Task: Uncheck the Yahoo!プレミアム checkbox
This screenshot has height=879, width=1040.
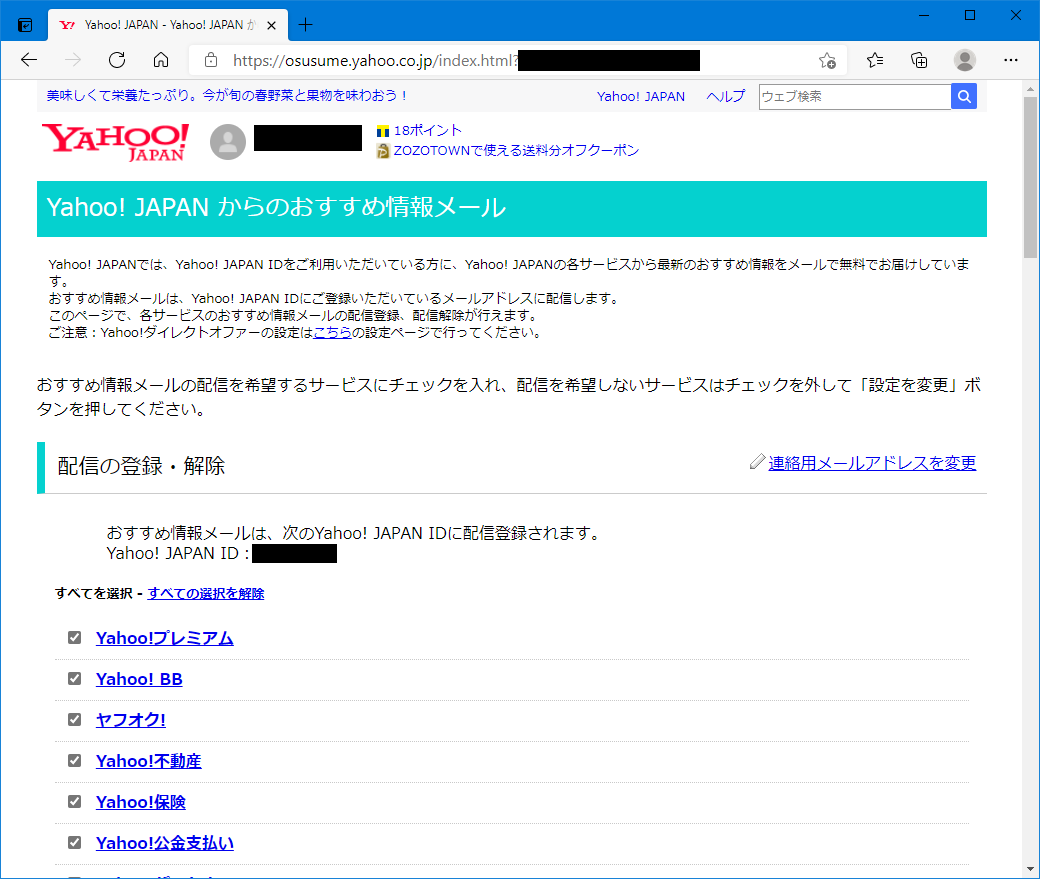Action: [74, 638]
